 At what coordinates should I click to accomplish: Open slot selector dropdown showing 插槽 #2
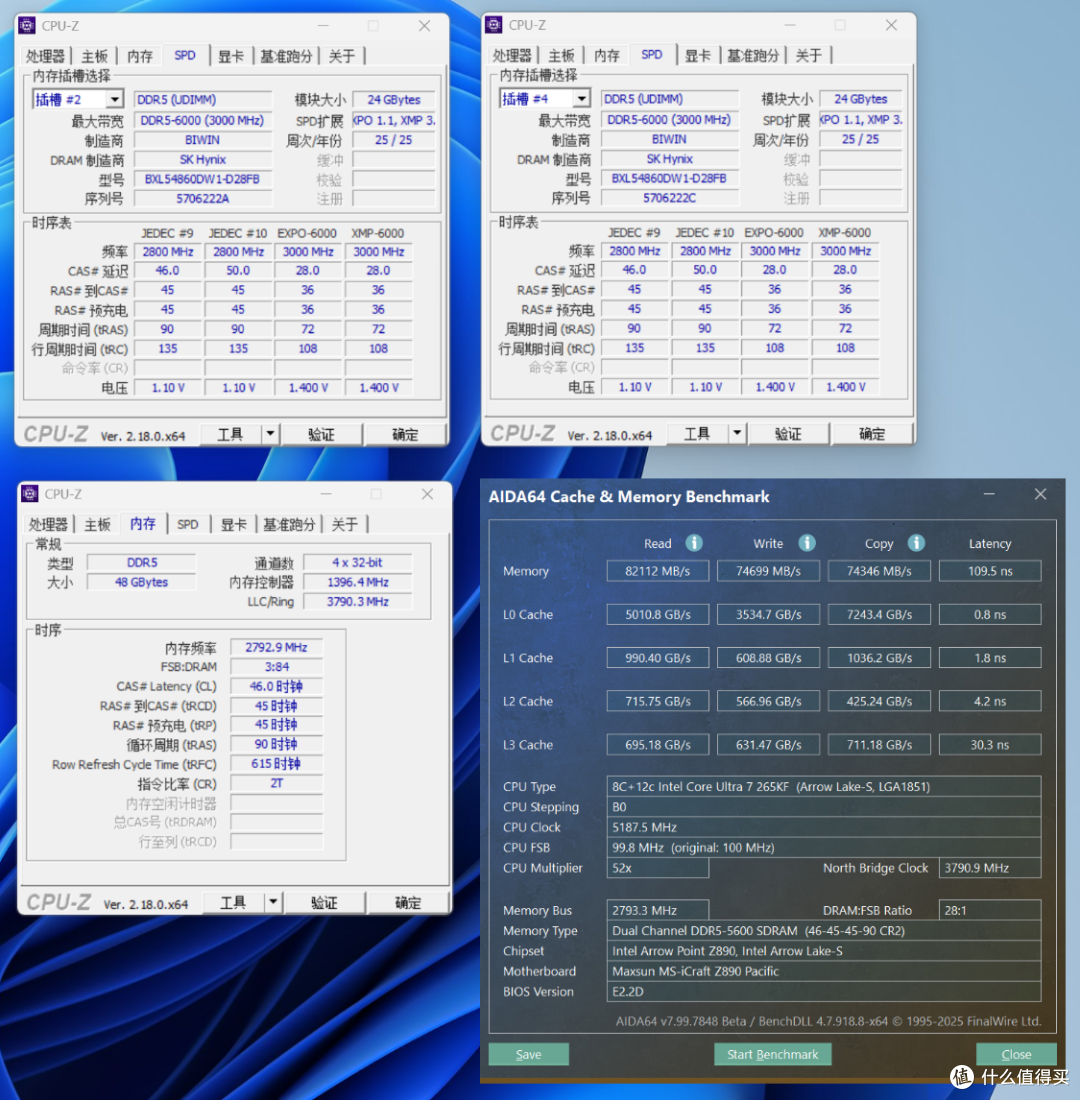(x=114, y=100)
